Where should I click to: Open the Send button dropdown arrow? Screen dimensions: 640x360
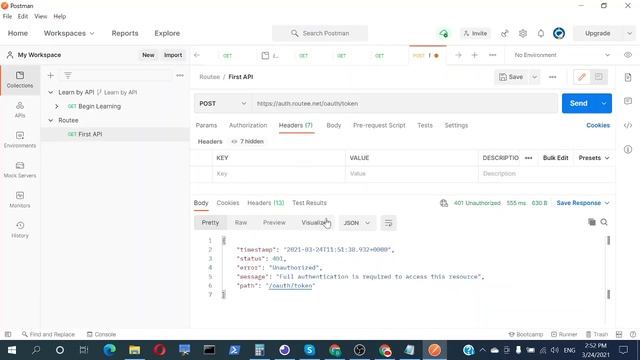tap(604, 104)
